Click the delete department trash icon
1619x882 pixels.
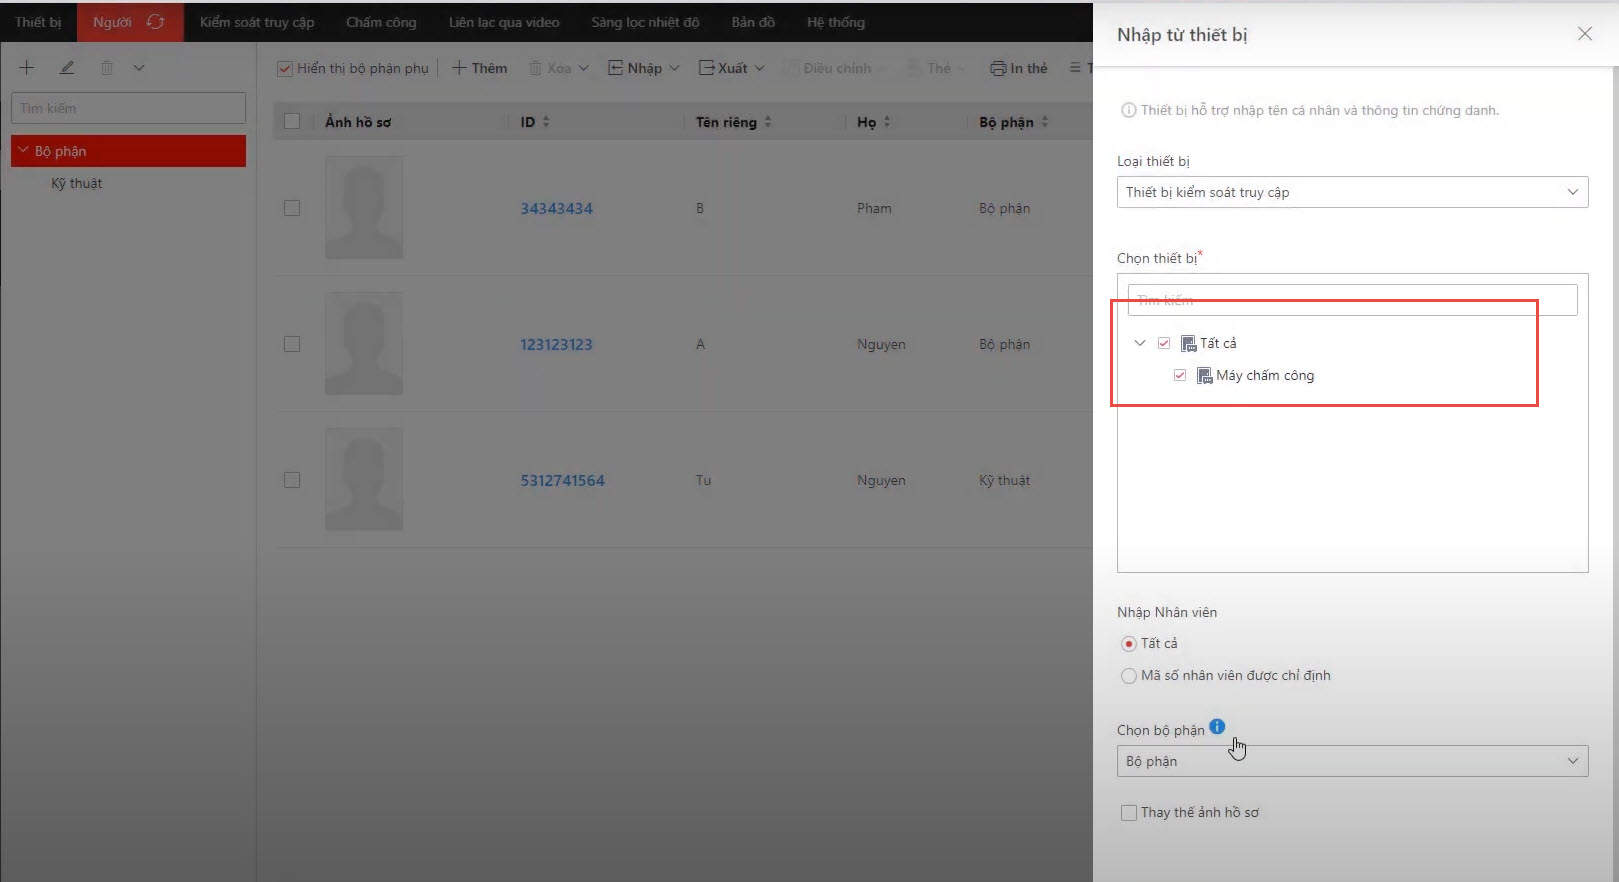107,68
